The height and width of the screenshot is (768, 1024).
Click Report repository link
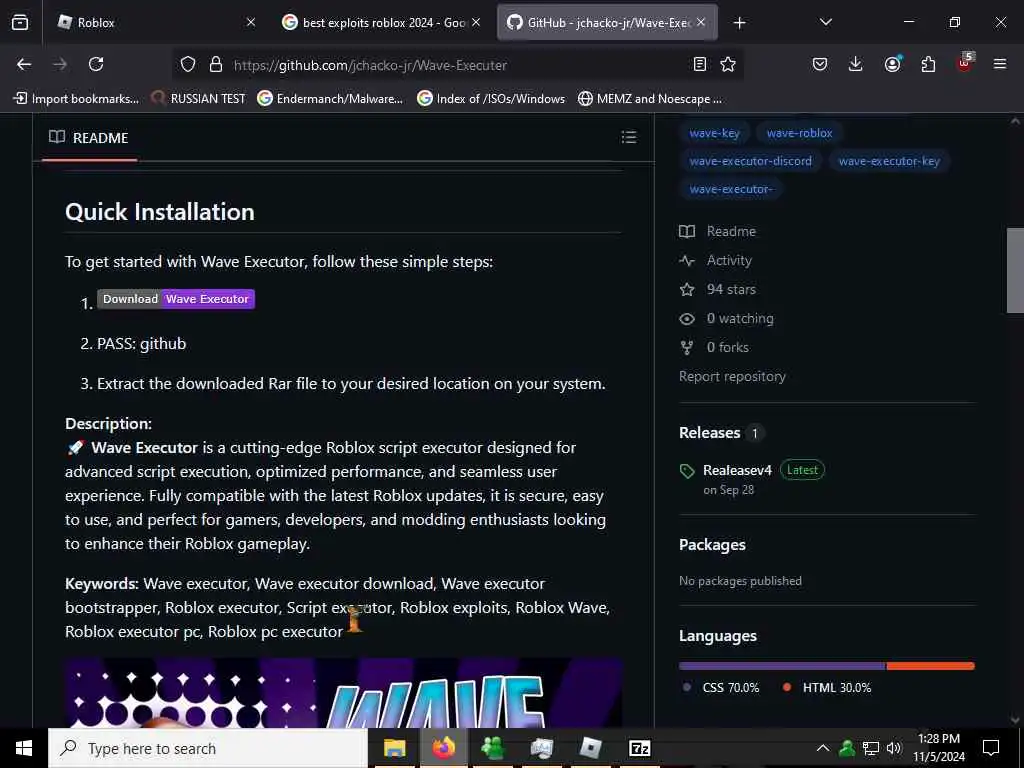(x=732, y=377)
